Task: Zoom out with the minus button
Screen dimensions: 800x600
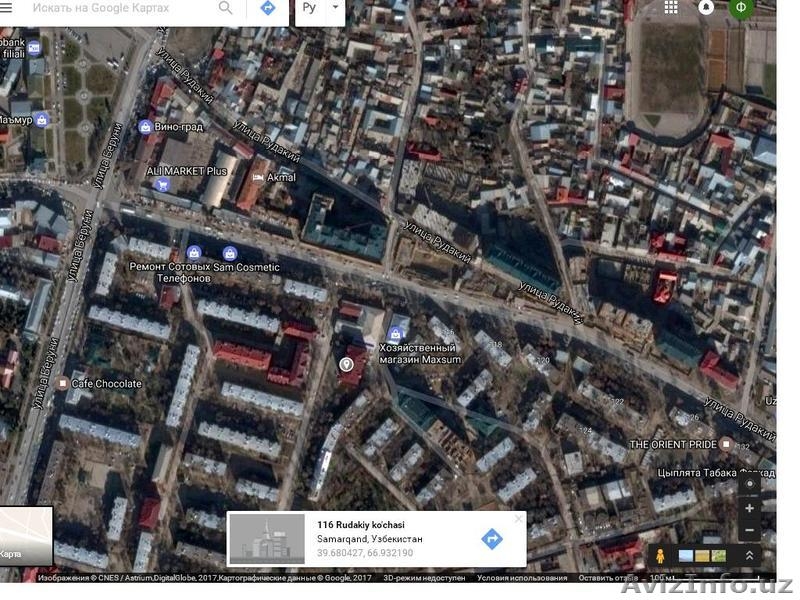Action: (750, 531)
